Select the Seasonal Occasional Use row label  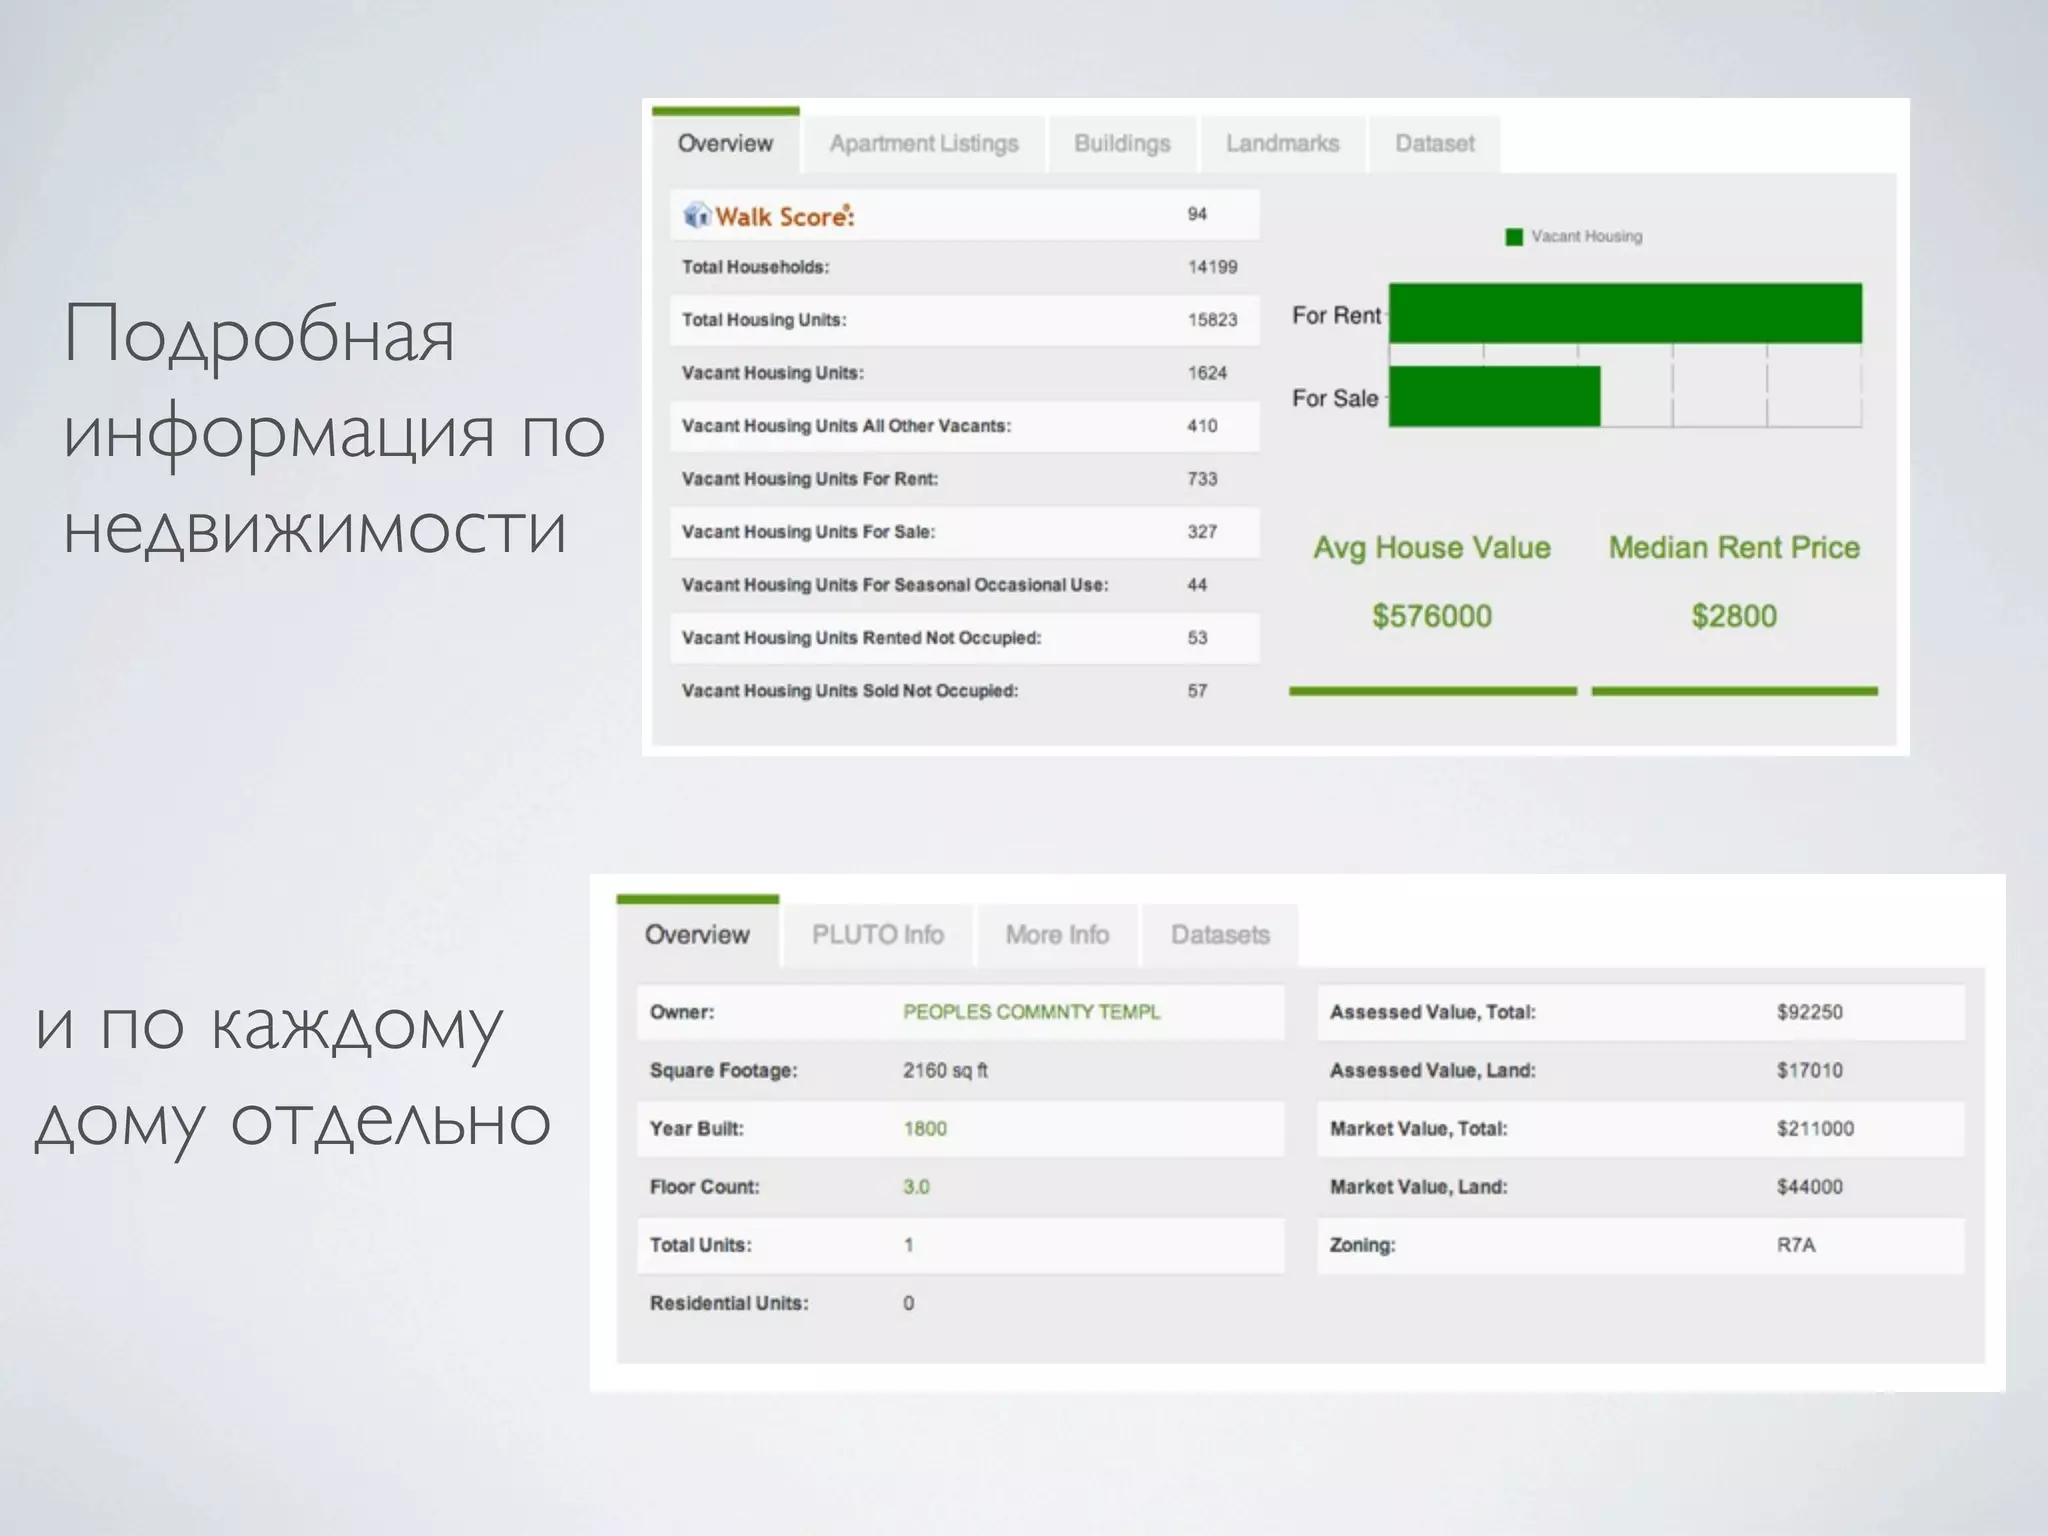pos(895,585)
